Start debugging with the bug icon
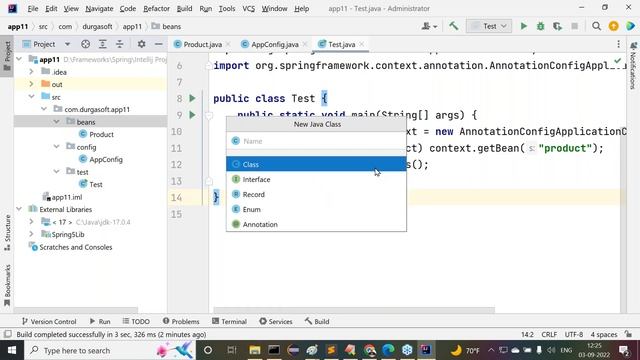This screenshot has height=360, width=640. click(540, 26)
